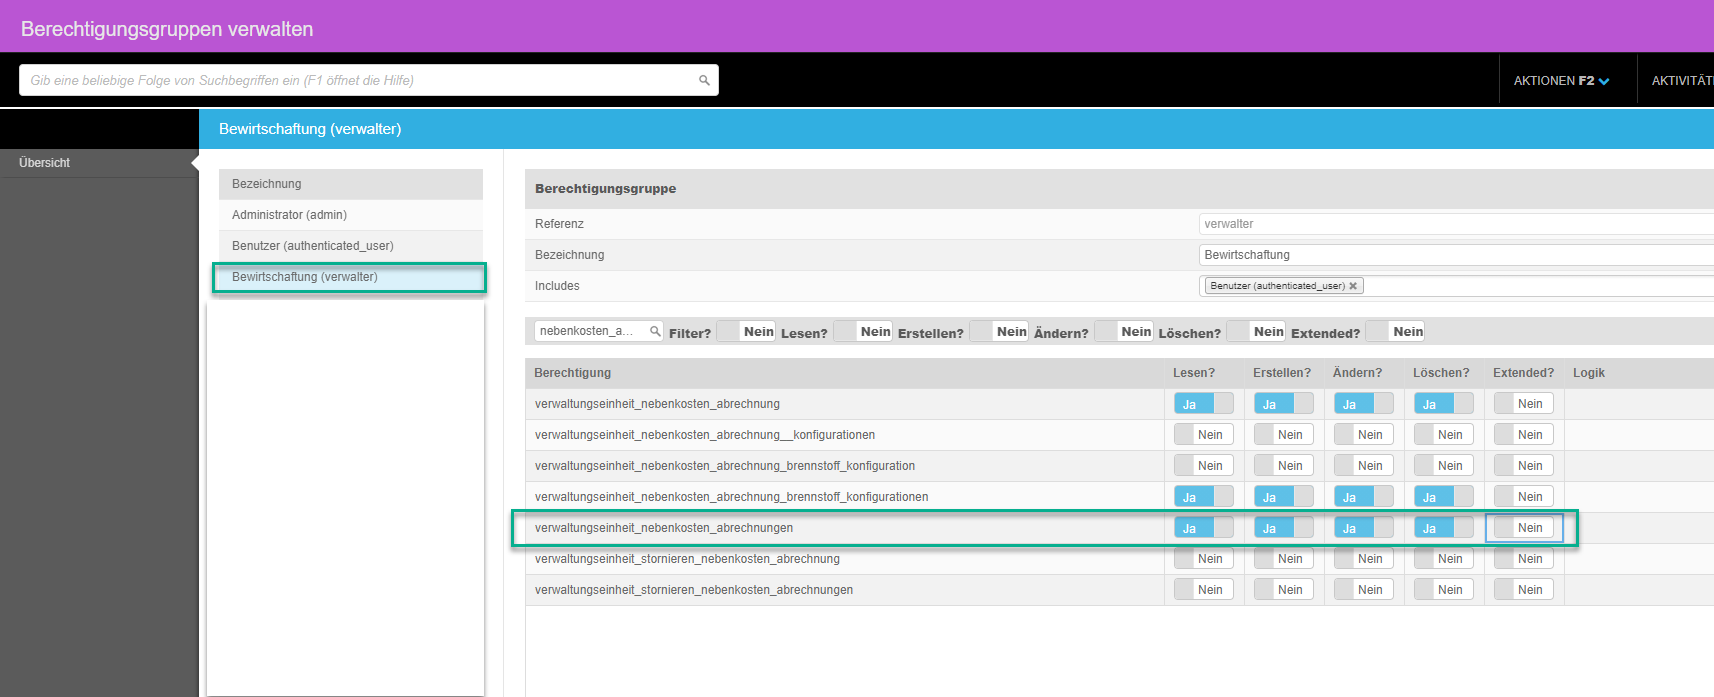Toggle Extended for verwaltungseinheit_nebenkosten_abrechnungen row
1714x697 pixels.
pyautogui.click(x=1523, y=528)
